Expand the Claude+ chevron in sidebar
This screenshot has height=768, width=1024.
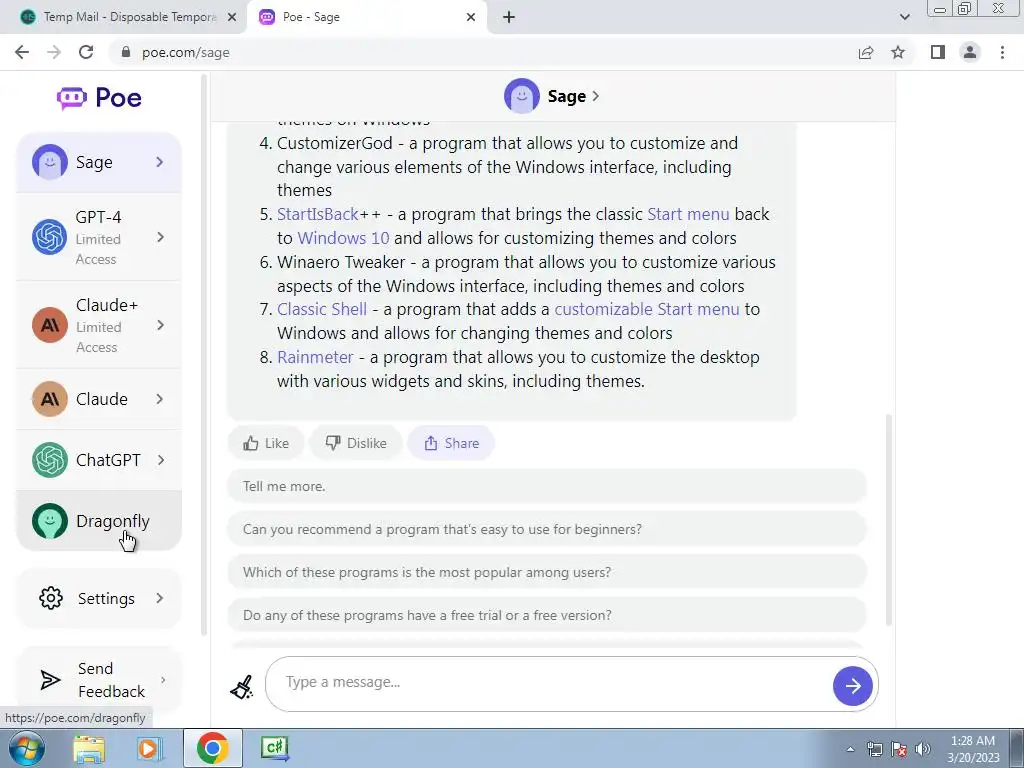click(x=160, y=325)
